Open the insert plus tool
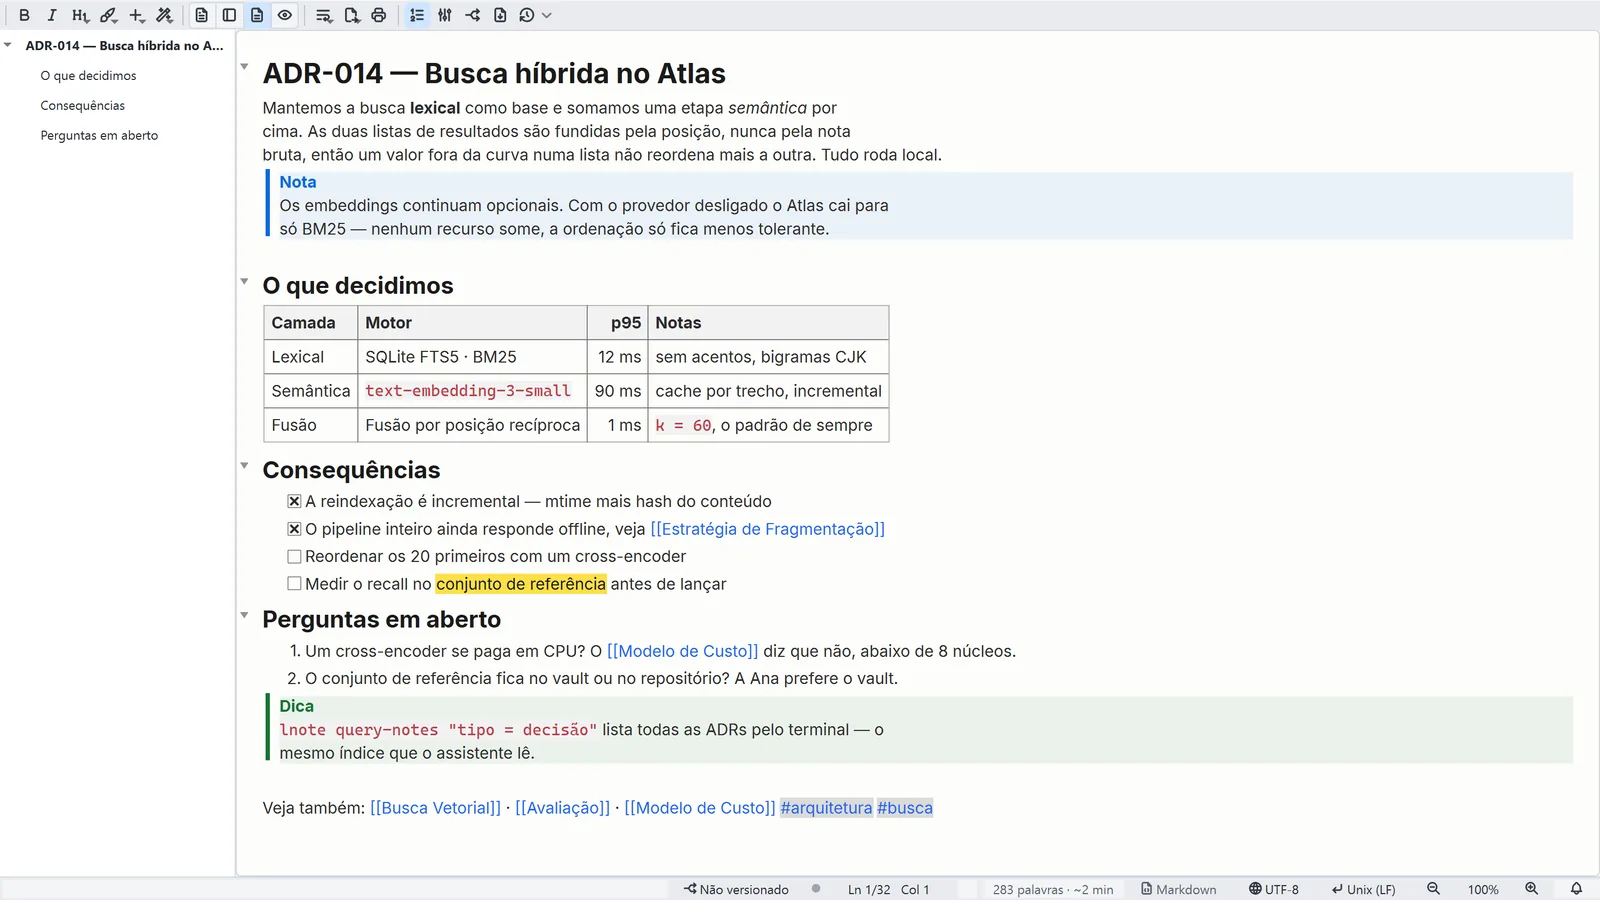The width and height of the screenshot is (1600, 900). click(137, 15)
